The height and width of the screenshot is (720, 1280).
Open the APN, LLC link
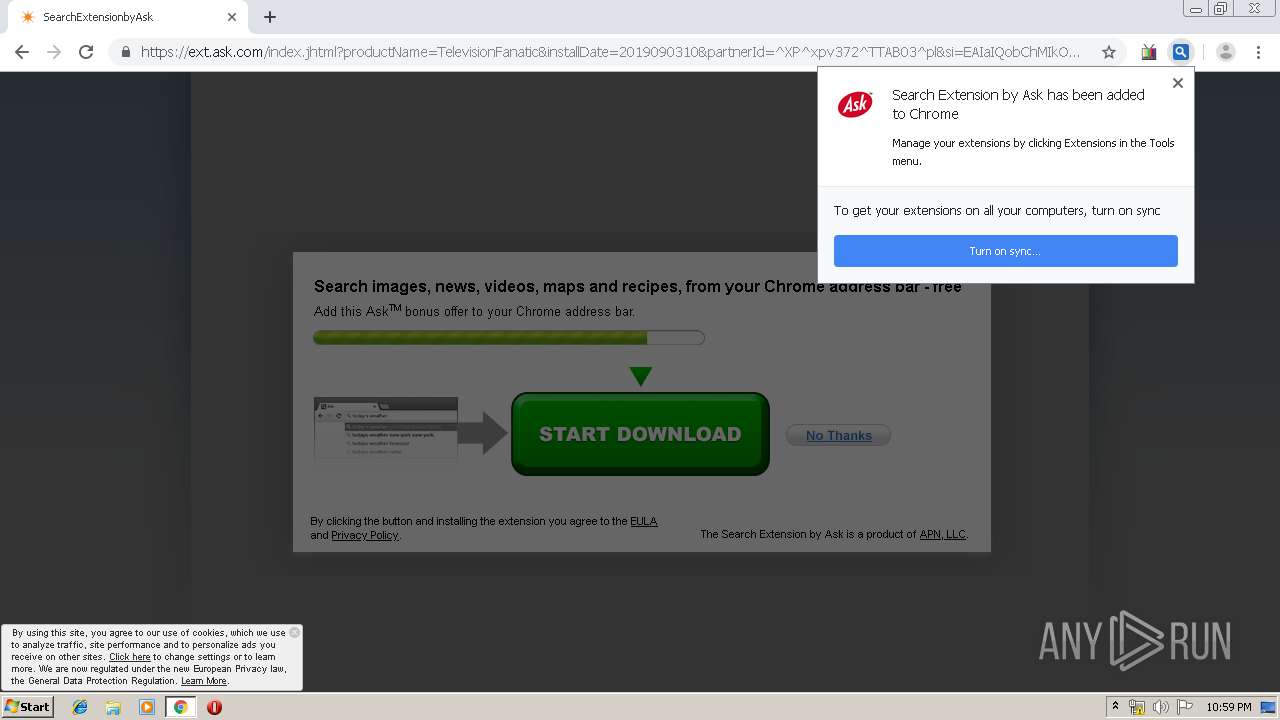click(943, 534)
